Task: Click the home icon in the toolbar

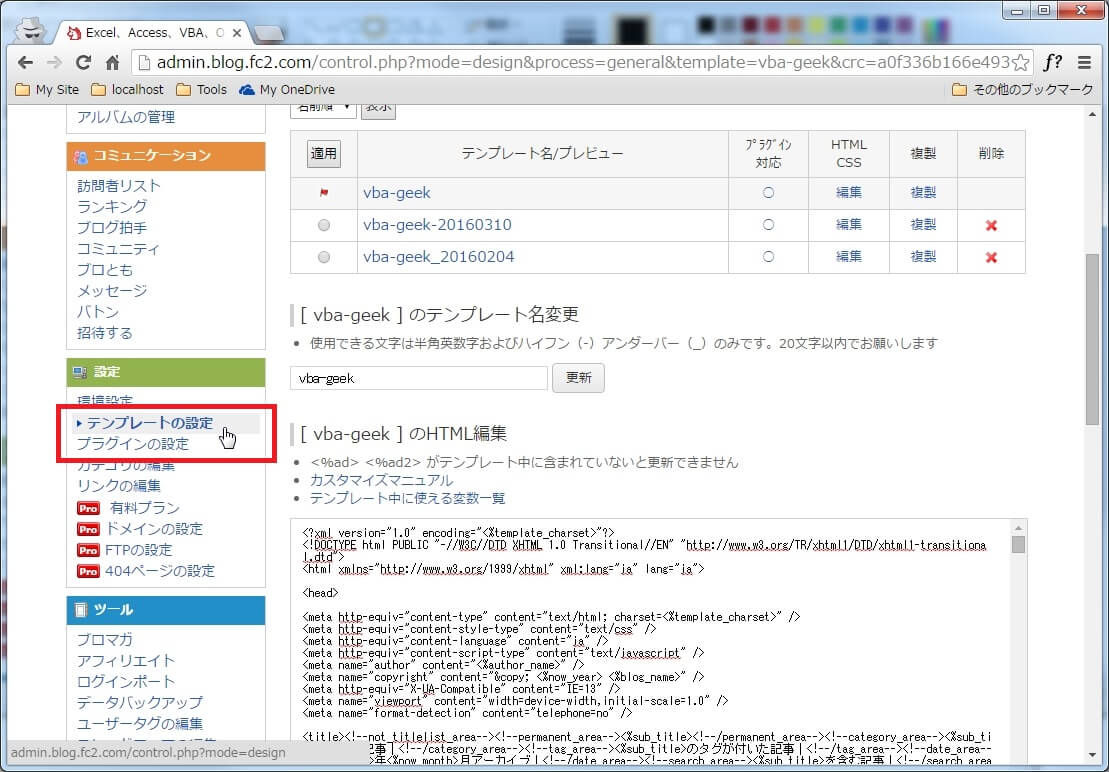Action: (112, 62)
